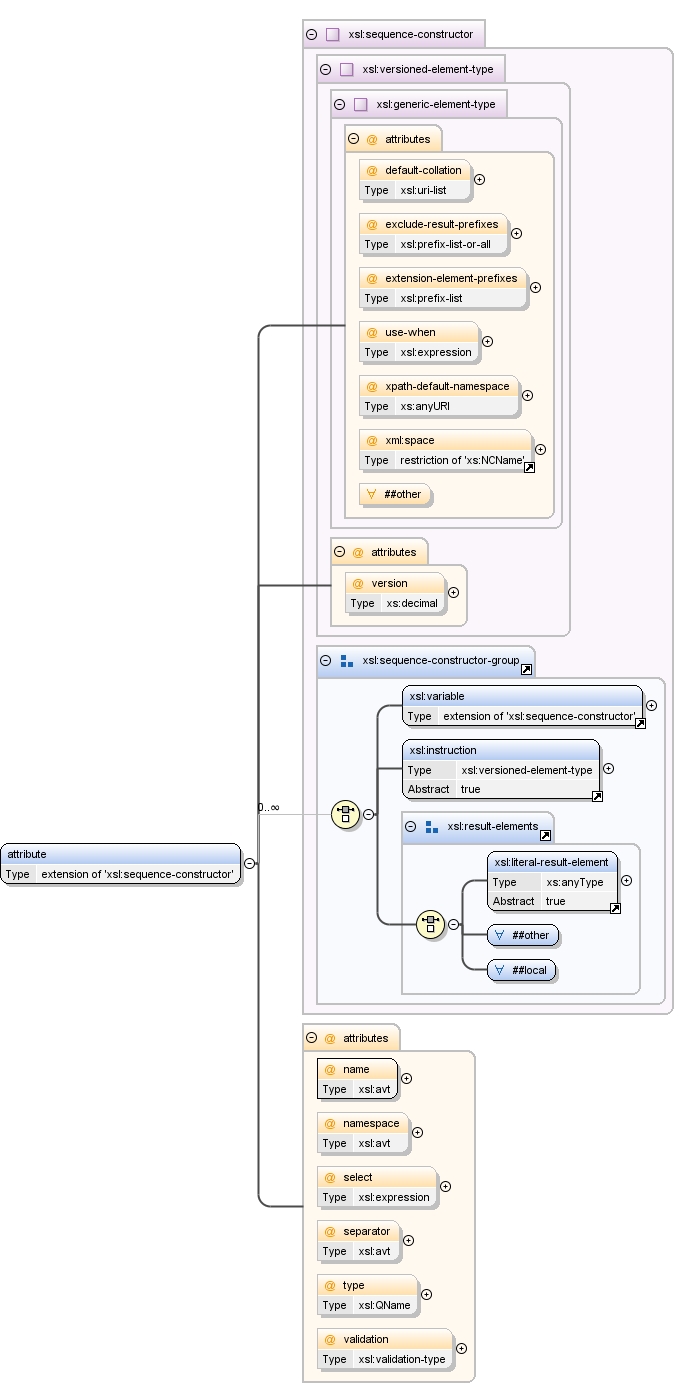Expand exclude-result-prefixes attribute details
Screen dimensions: 680x1384
(x=516, y=234)
